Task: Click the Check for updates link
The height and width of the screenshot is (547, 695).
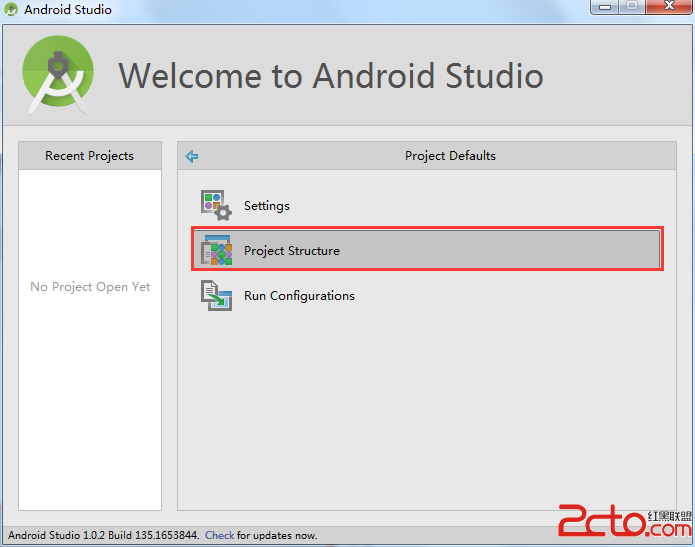Action: (x=219, y=535)
